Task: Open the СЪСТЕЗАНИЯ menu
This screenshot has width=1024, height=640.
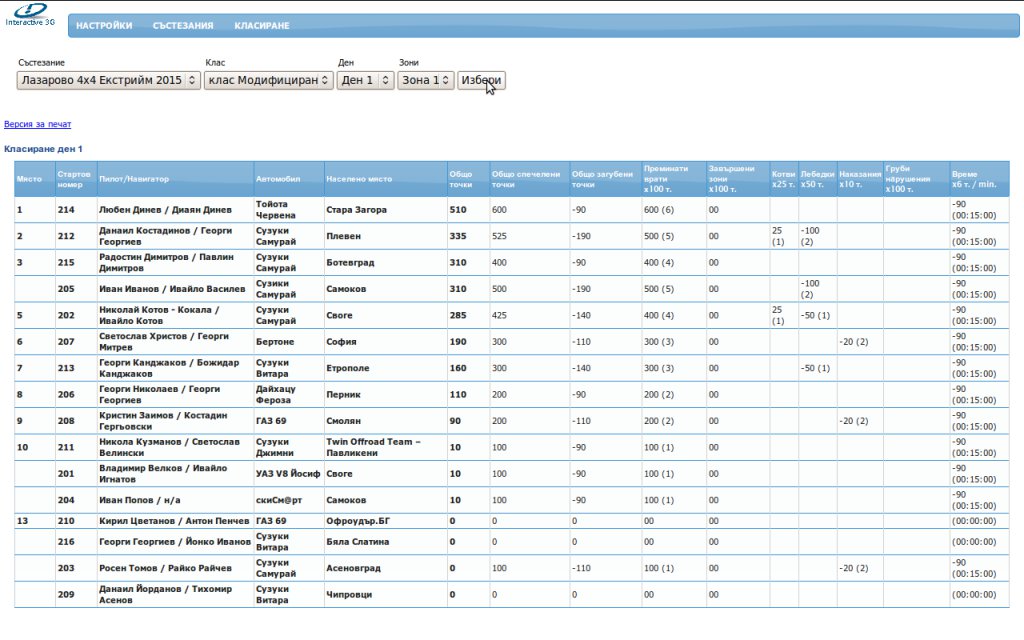Action: [x=183, y=26]
